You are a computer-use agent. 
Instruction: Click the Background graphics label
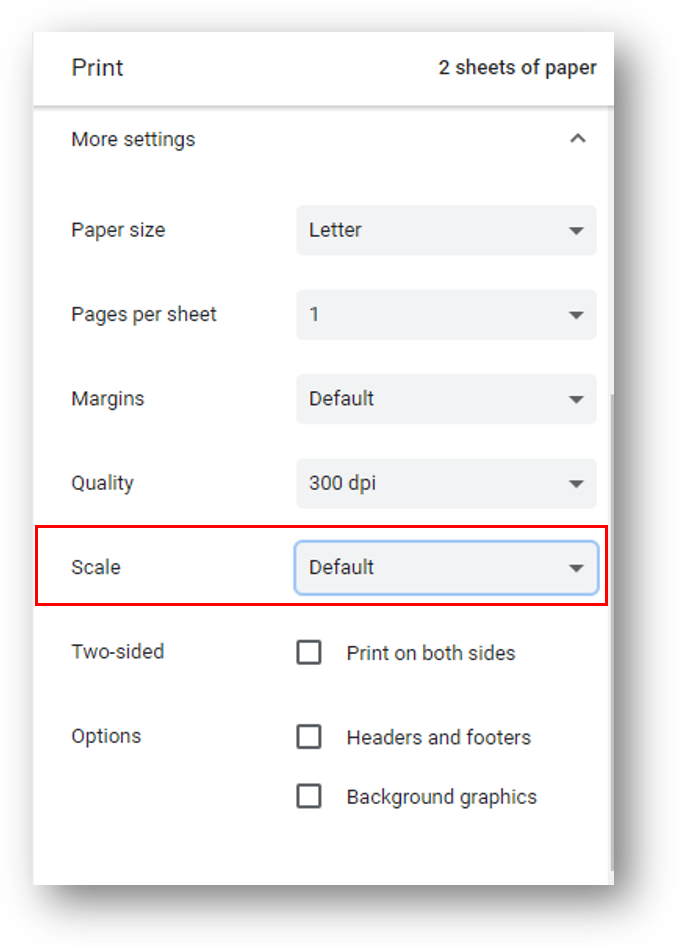click(x=442, y=797)
